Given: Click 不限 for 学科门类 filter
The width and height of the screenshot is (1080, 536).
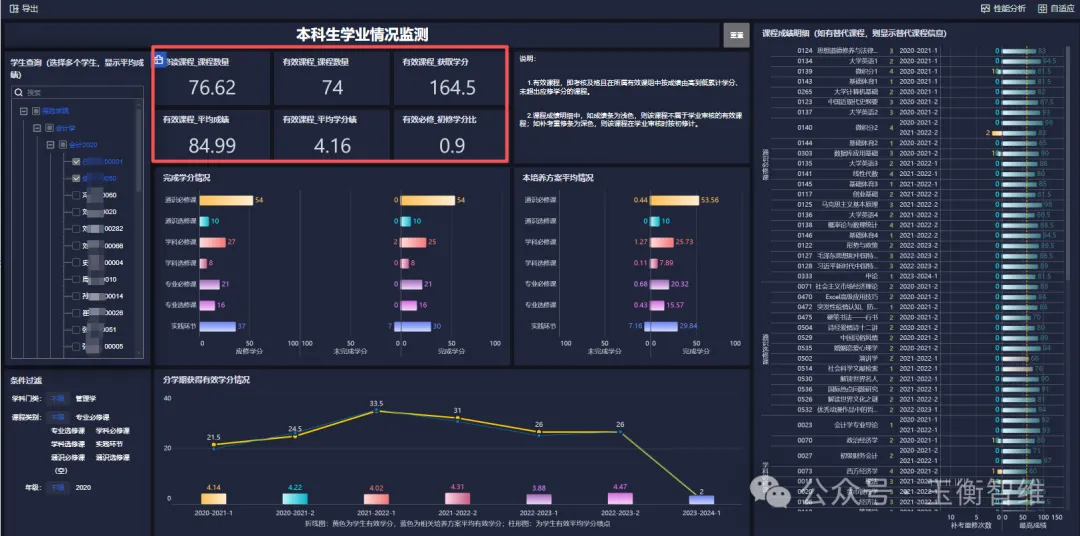Looking at the screenshot, I should (x=57, y=398).
